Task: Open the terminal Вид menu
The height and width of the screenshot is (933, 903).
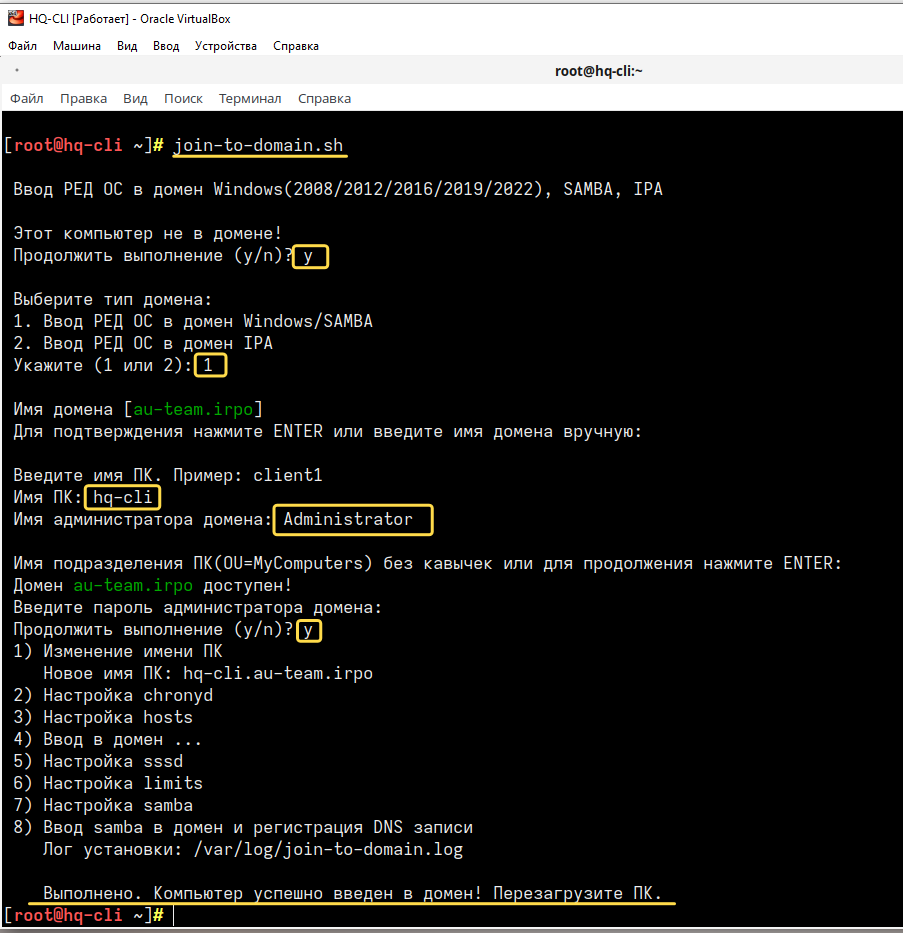Action: pyautogui.click(x=135, y=98)
